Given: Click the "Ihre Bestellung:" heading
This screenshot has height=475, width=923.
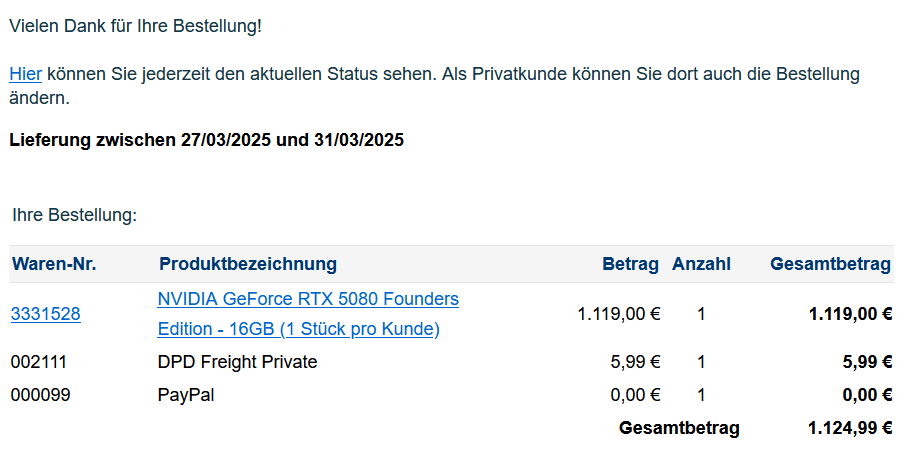Looking at the screenshot, I should tap(74, 215).
